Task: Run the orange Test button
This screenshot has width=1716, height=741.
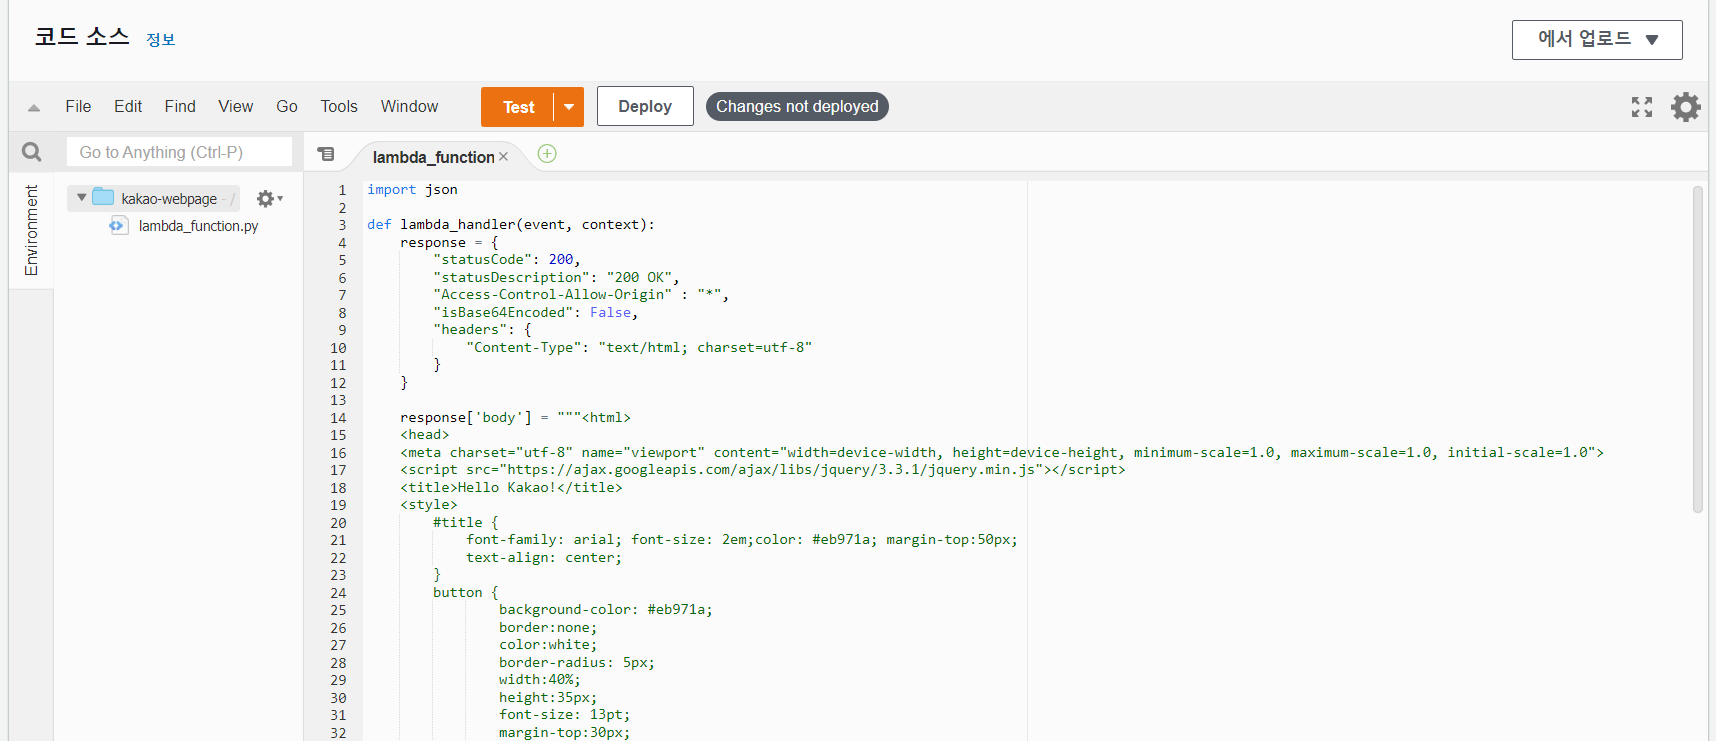Action: point(518,107)
